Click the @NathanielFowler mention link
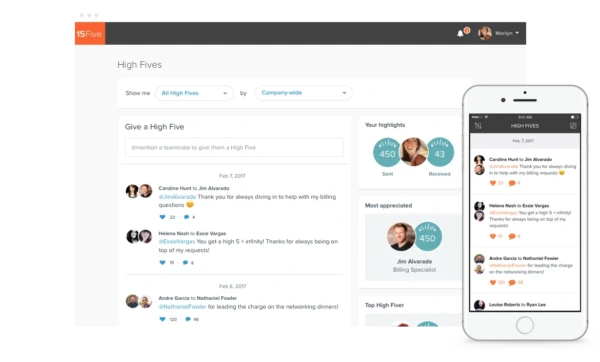600x362 pixels. 183,307
